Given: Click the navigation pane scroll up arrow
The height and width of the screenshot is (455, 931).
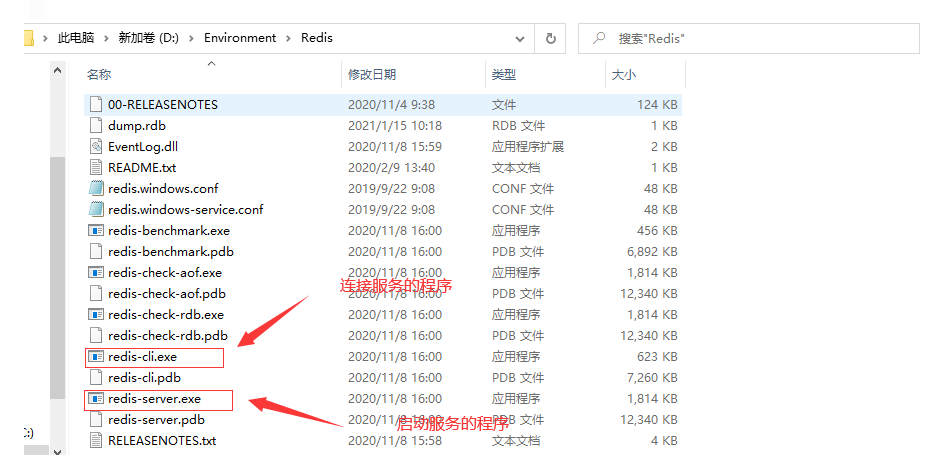Looking at the screenshot, I should point(58,70).
